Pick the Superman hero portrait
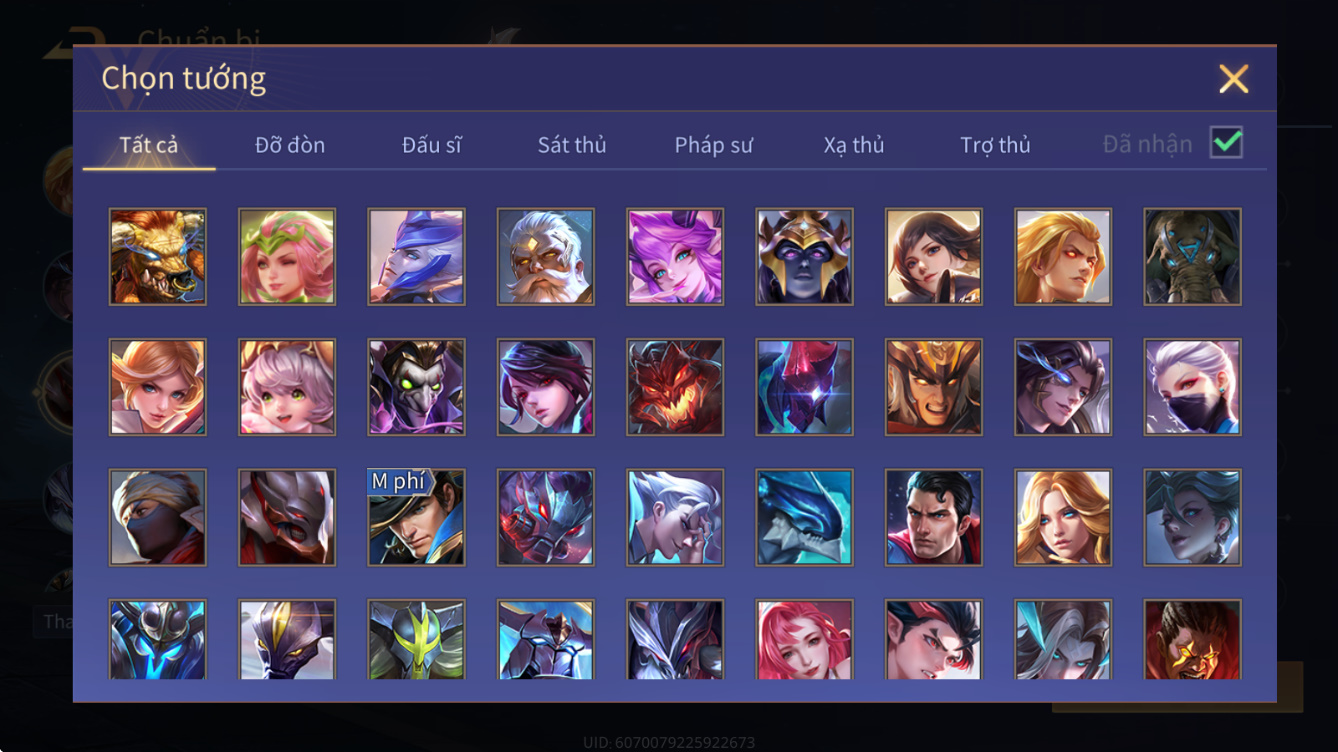The width and height of the screenshot is (1338, 752). (934, 518)
